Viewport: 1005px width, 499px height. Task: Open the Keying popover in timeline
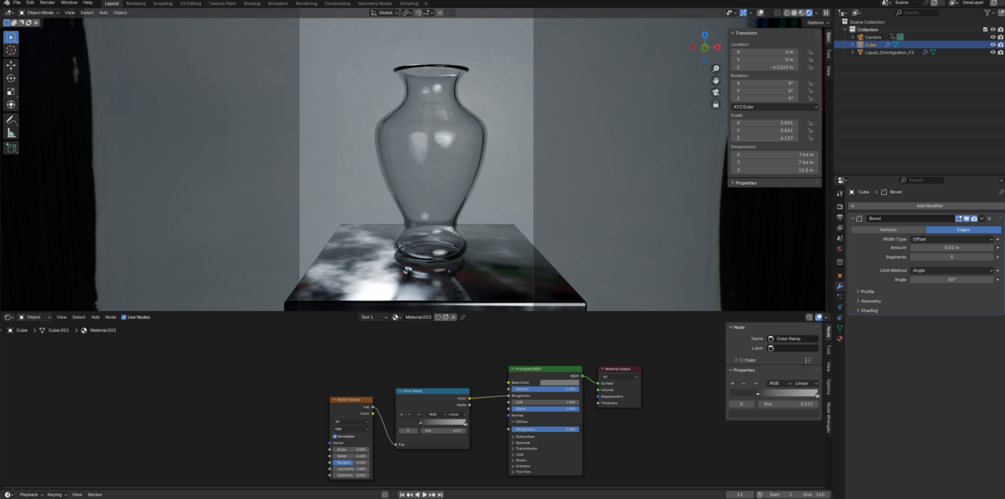(55, 495)
